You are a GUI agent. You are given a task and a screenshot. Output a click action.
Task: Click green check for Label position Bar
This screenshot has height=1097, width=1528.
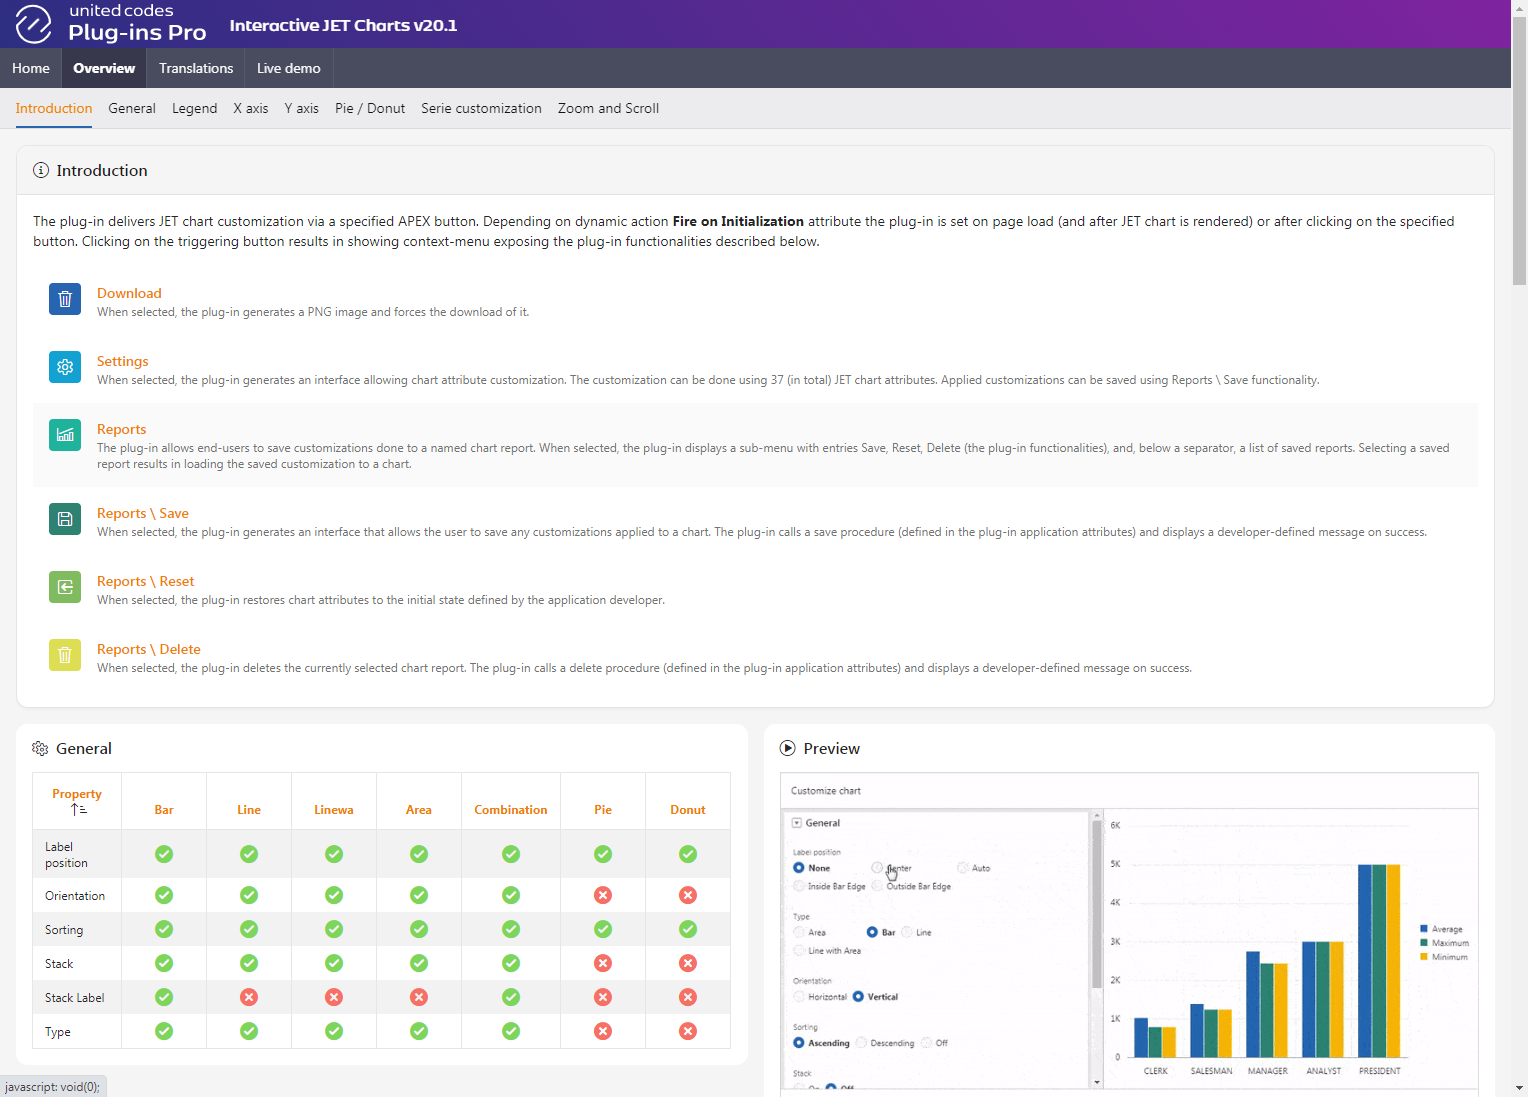[164, 854]
